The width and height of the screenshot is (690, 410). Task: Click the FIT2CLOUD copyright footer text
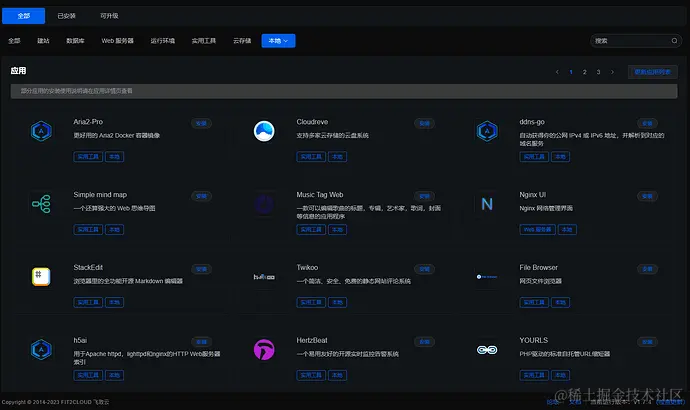(x=55, y=402)
